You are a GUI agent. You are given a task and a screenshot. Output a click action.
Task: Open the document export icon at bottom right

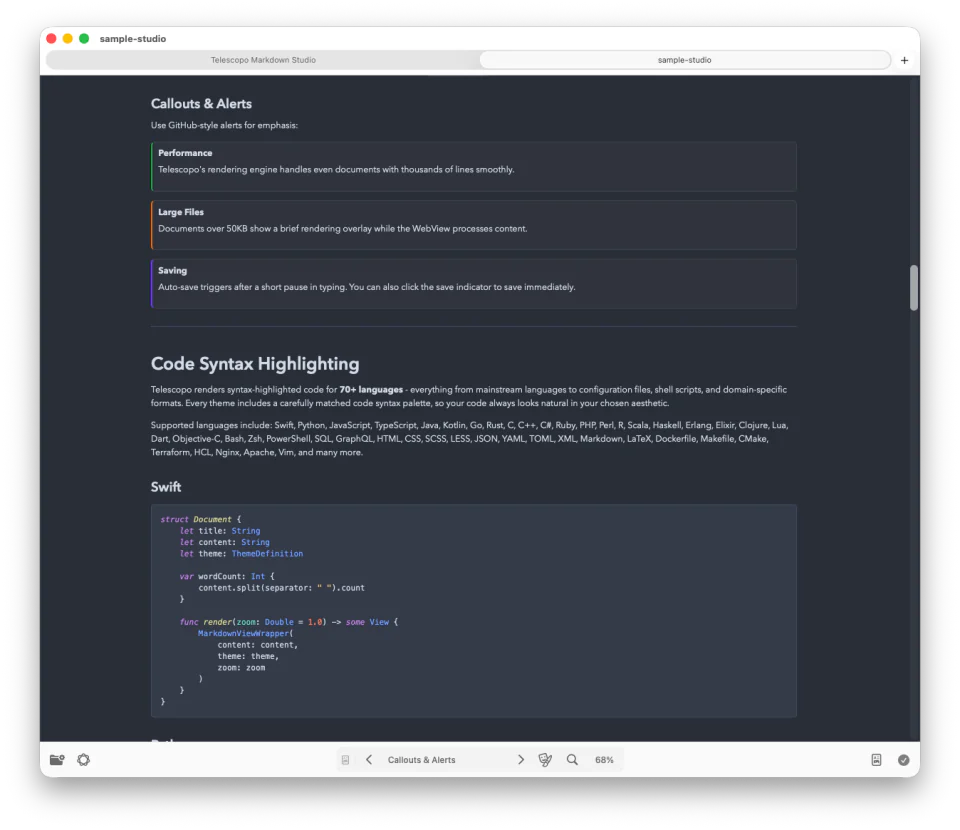pos(876,760)
